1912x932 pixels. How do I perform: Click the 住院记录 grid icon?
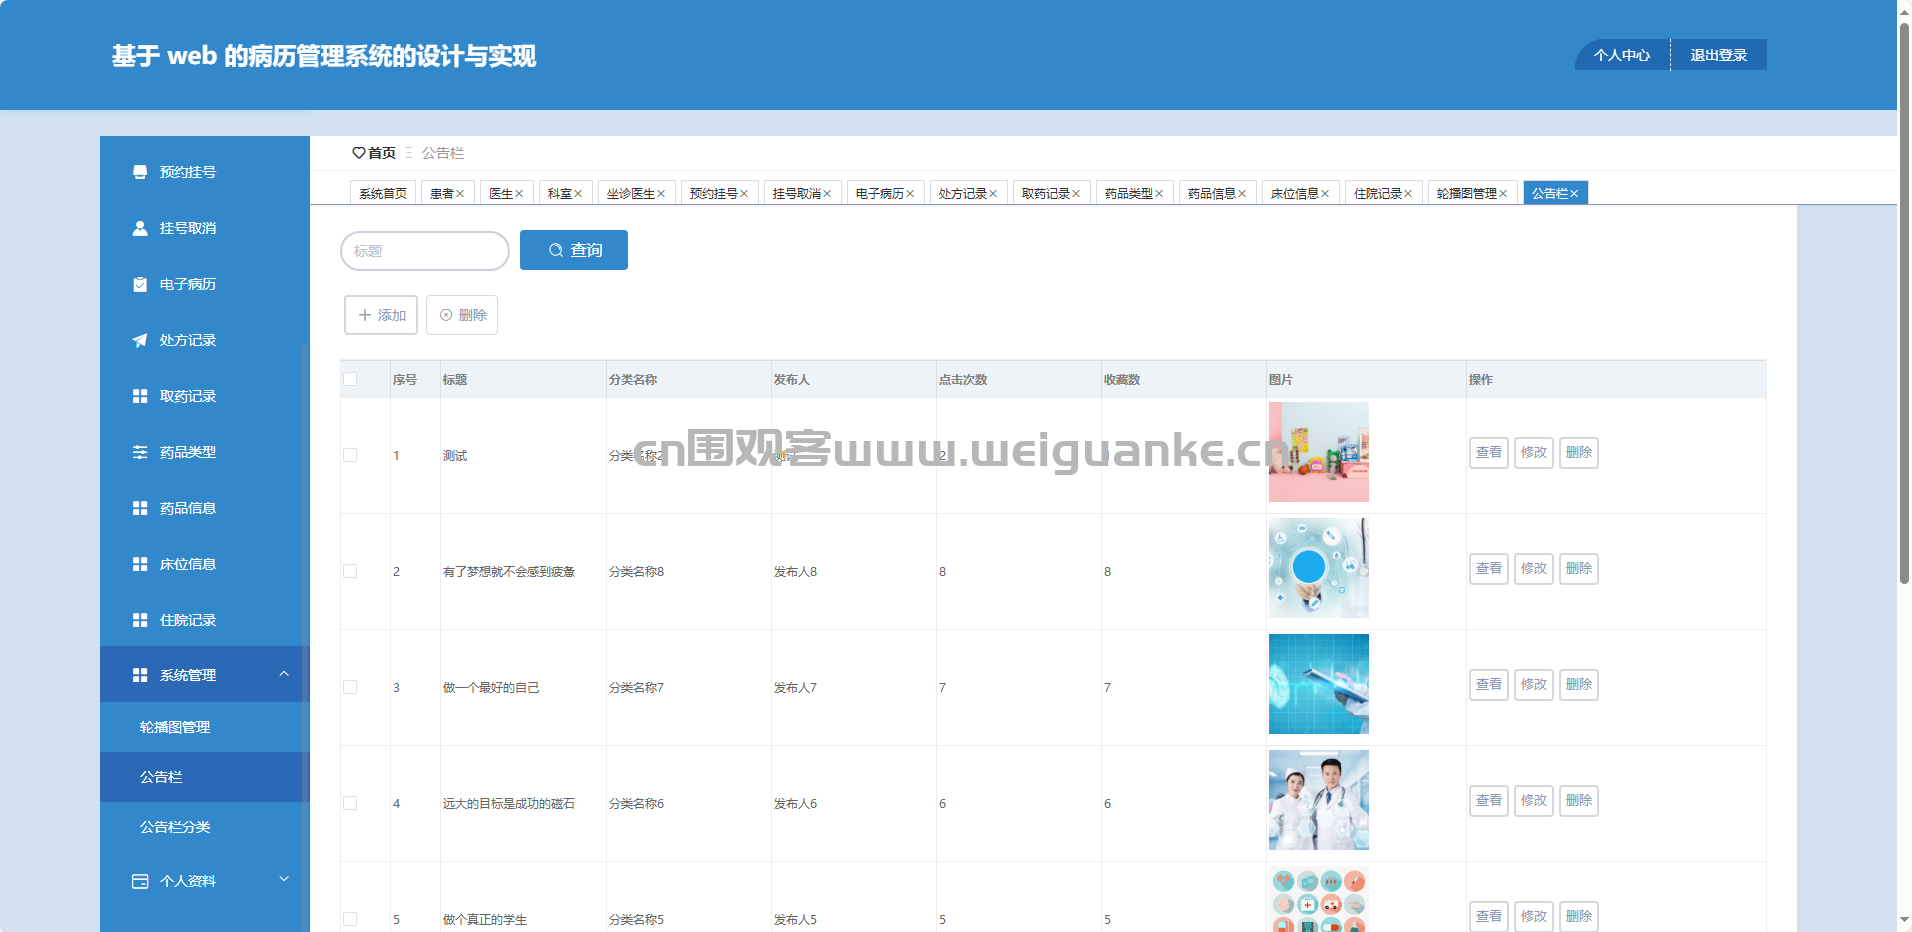(x=140, y=620)
